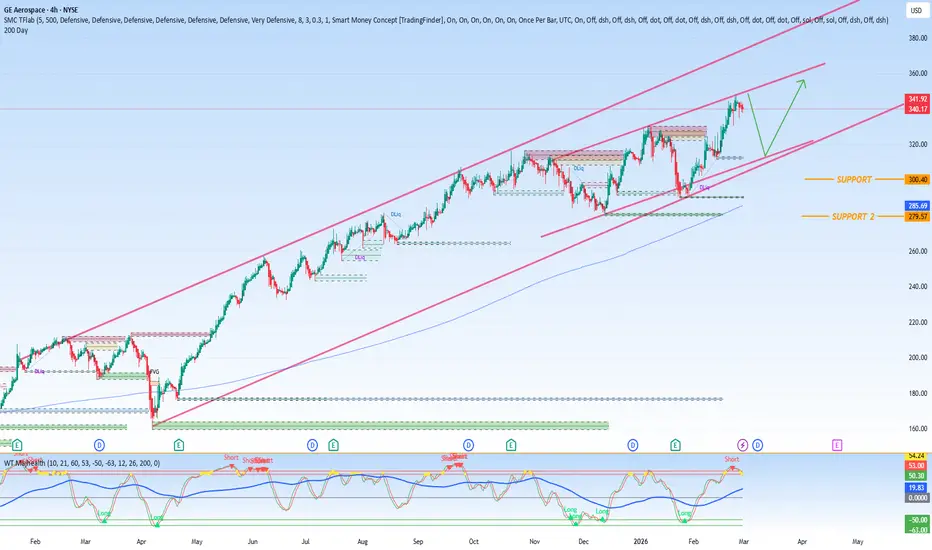Click the GE Aerospace 4h NYSE symbol title
Viewport: 932px width, 550px height.
click(40, 10)
